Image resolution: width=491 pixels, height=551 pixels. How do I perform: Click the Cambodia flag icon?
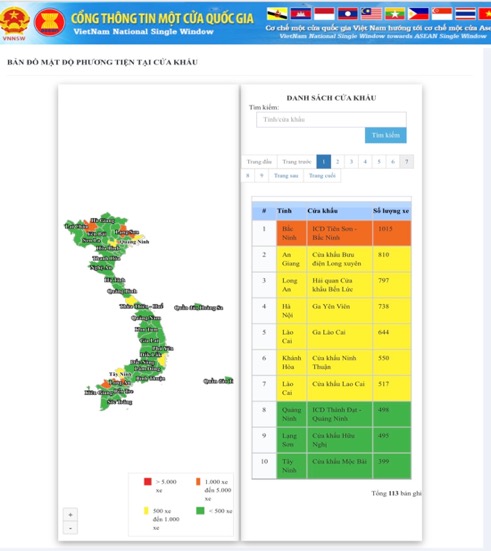[x=301, y=14]
